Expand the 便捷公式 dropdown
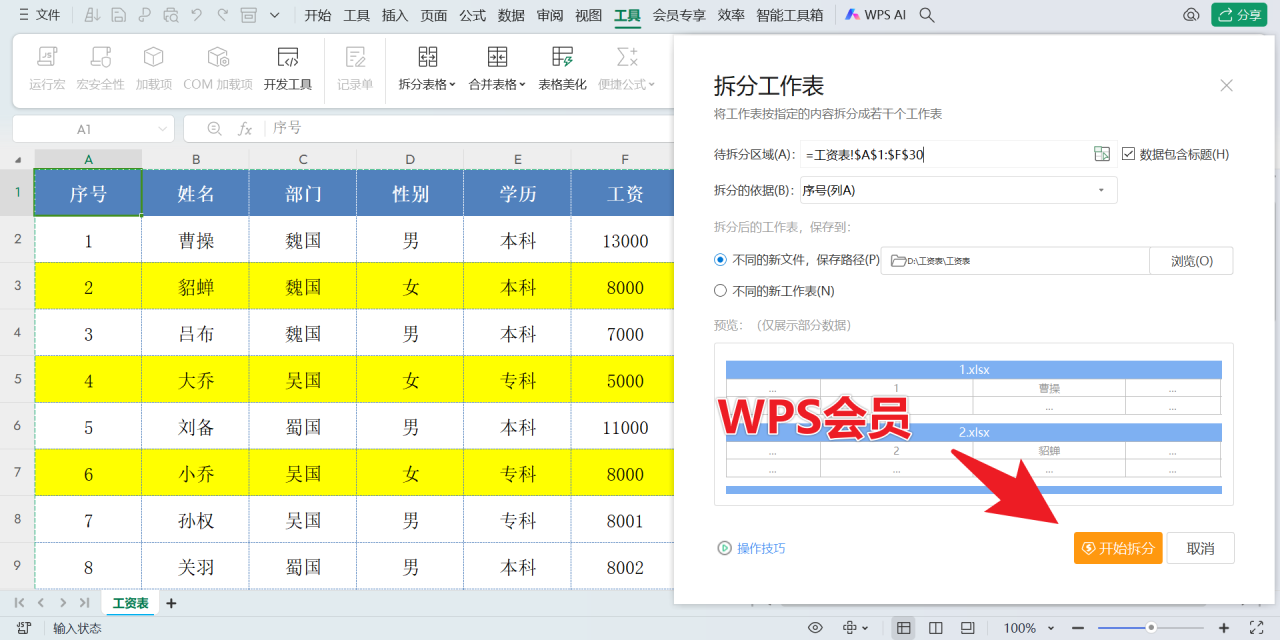 (x=652, y=85)
